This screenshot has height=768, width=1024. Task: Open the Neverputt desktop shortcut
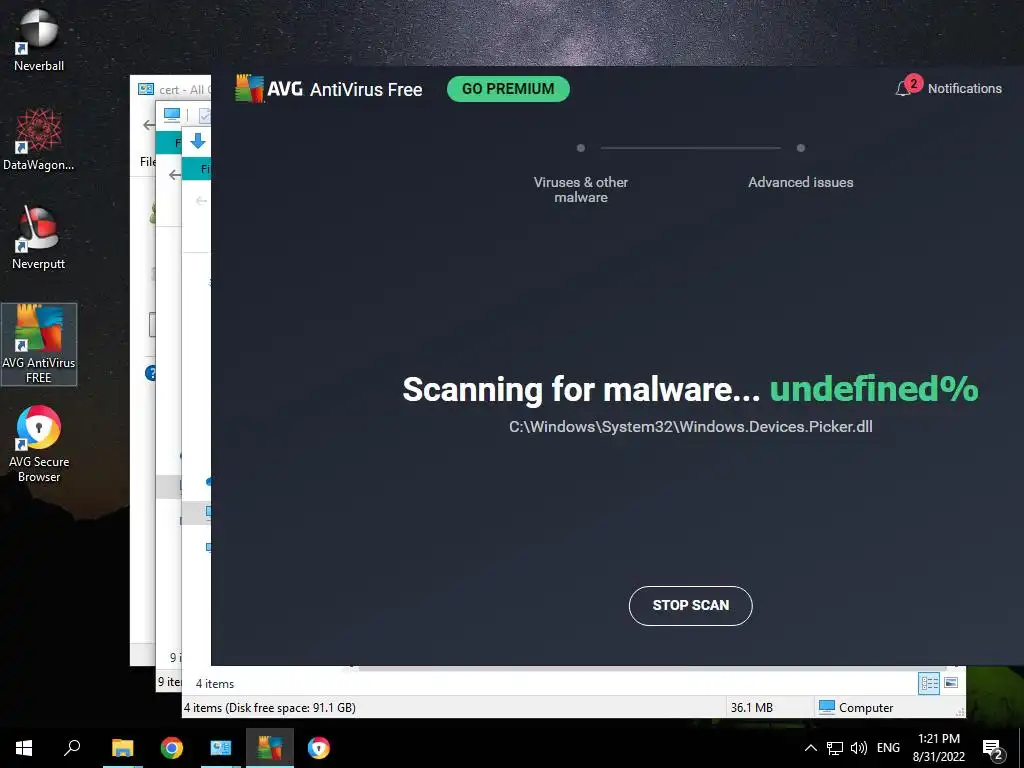click(39, 238)
